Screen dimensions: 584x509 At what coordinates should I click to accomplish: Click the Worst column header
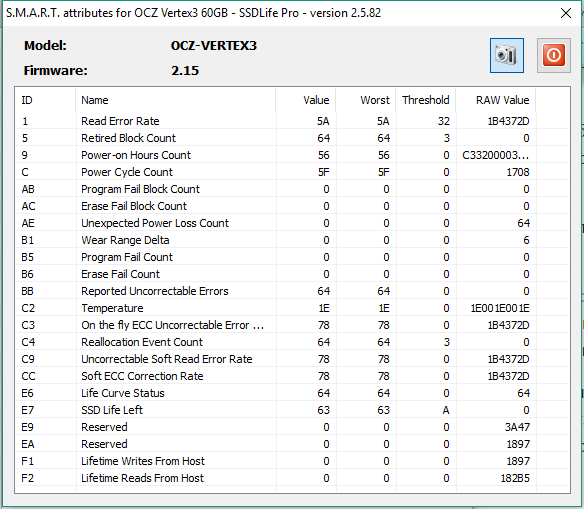[x=366, y=100]
